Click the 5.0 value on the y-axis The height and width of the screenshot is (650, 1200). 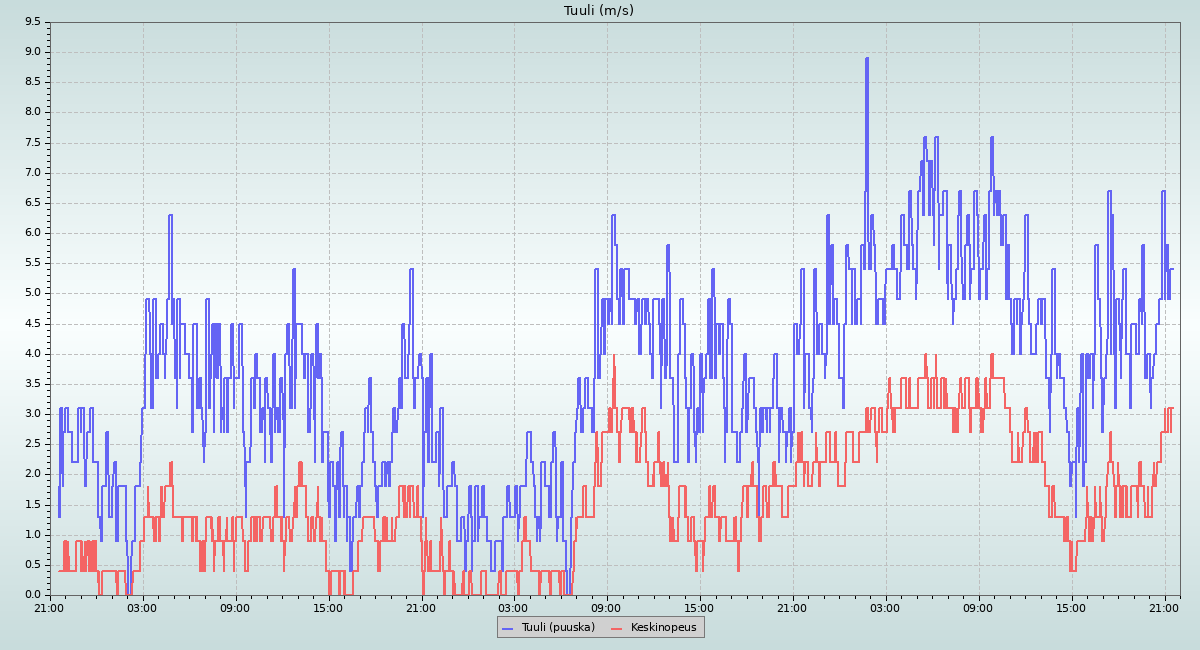point(32,293)
